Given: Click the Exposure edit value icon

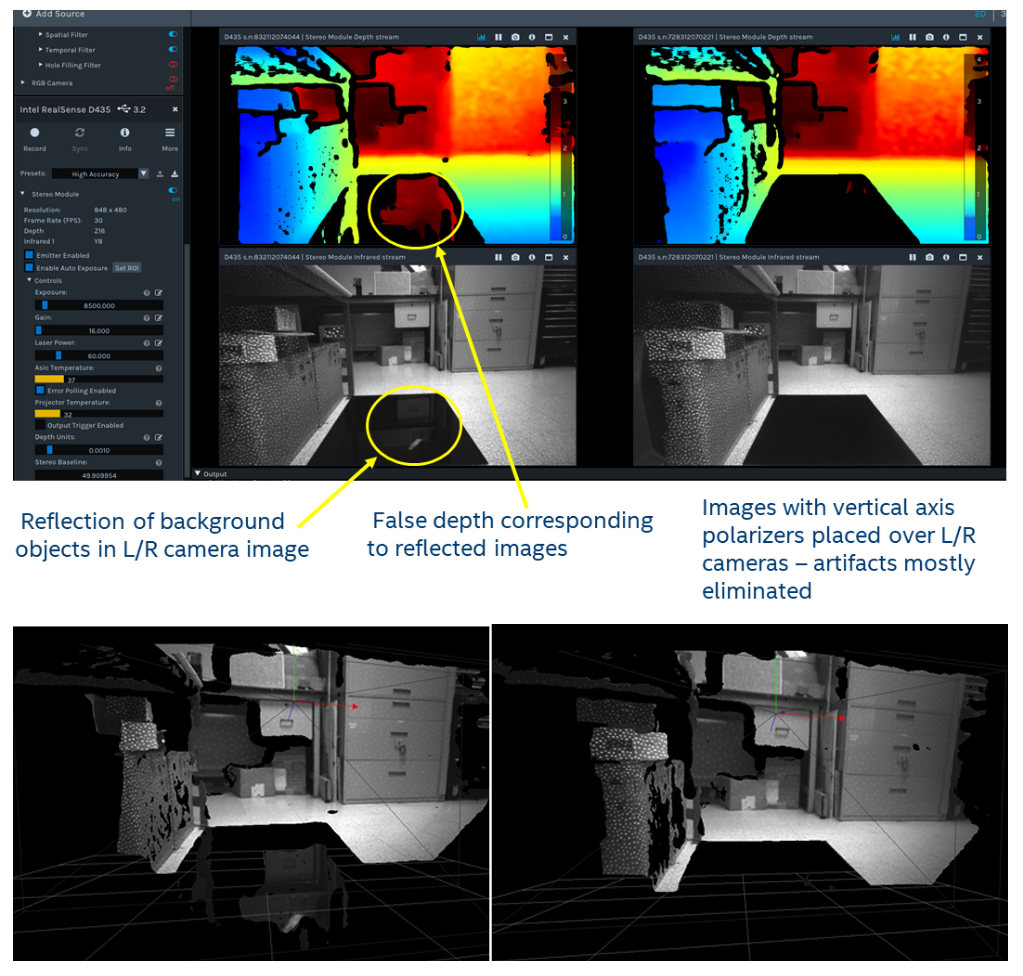Looking at the screenshot, I should coord(159,293).
